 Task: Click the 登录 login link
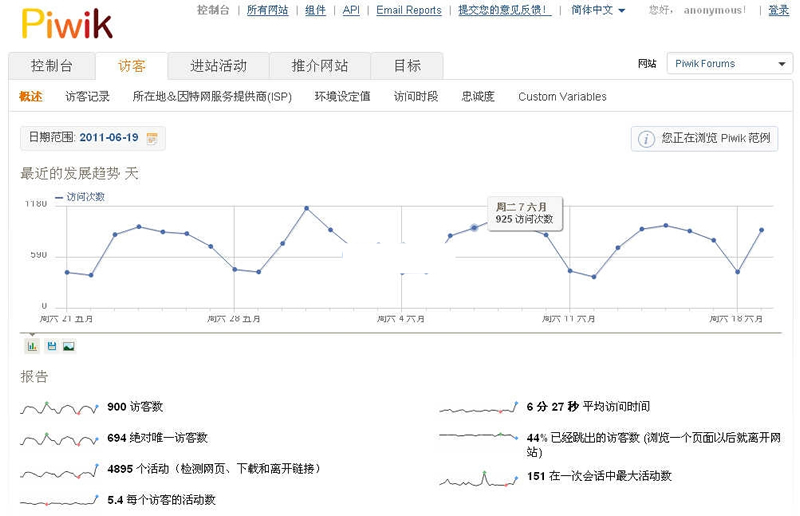[778, 10]
